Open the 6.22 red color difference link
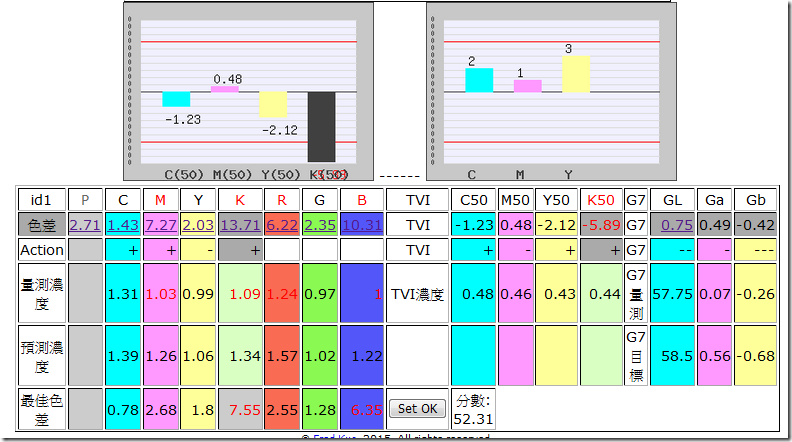792x442 pixels. tap(282, 225)
